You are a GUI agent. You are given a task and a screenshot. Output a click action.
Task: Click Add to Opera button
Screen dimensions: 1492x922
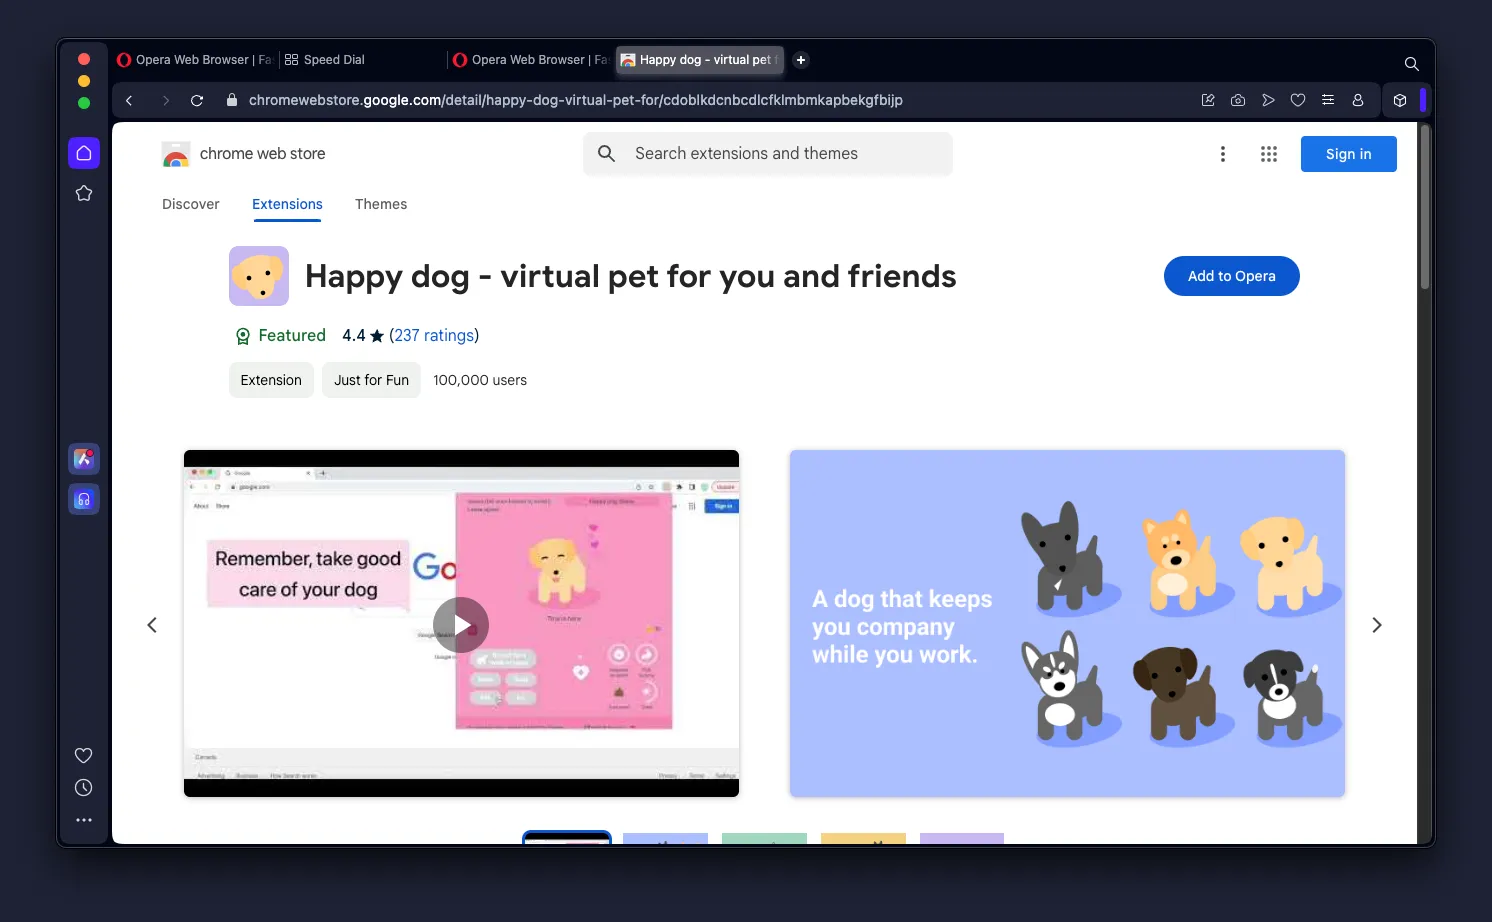pos(1231,276)
